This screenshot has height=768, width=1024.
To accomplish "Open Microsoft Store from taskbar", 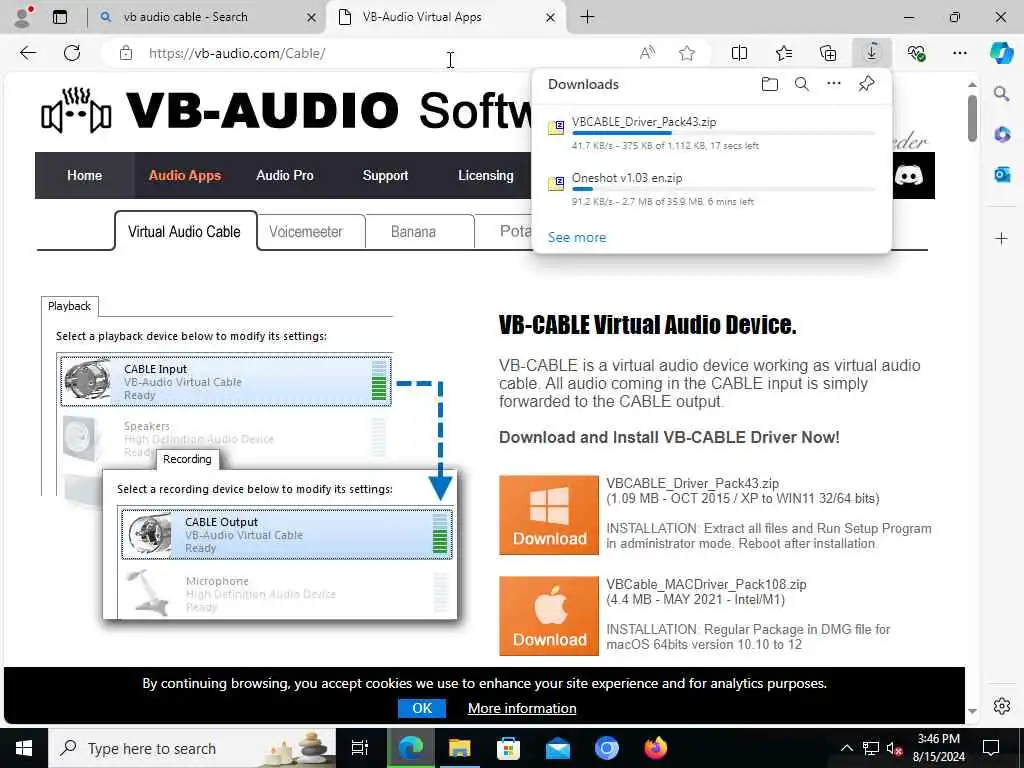I will coord(508,748).
